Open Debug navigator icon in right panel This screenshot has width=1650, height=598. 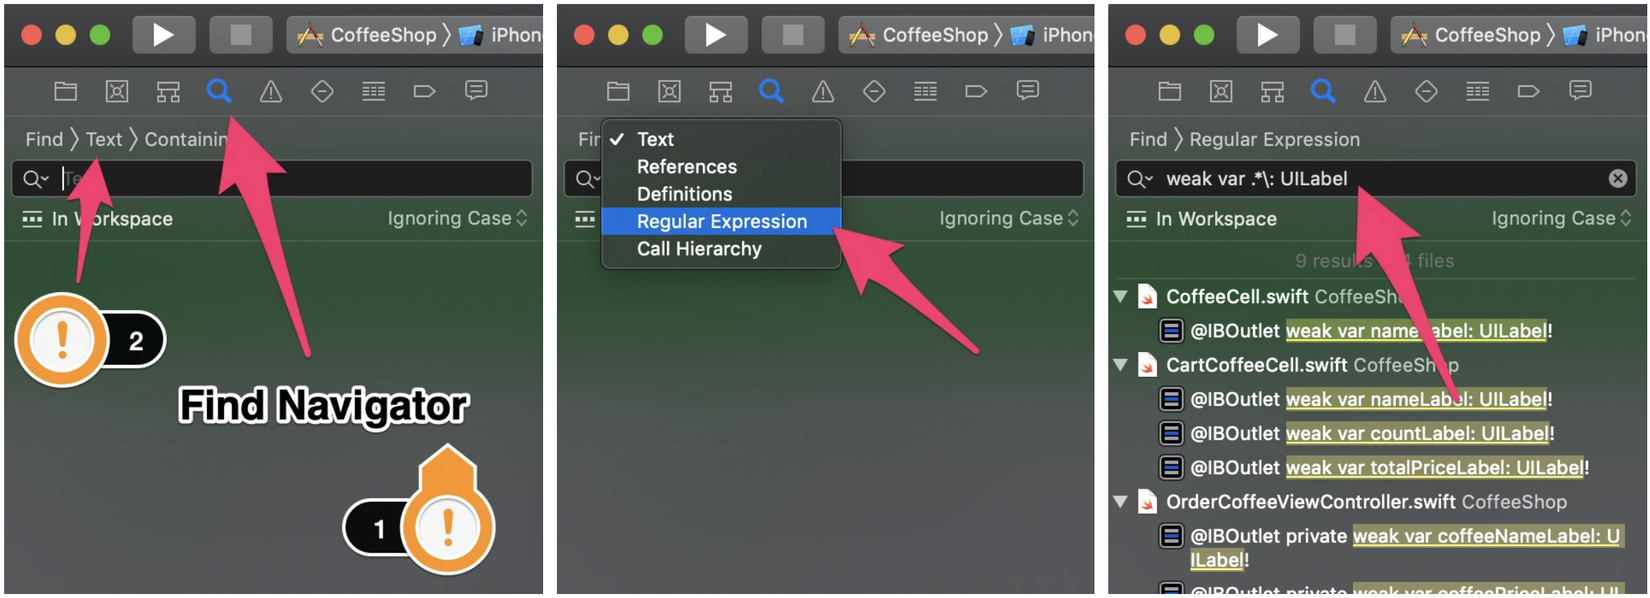pos(1478,92)
